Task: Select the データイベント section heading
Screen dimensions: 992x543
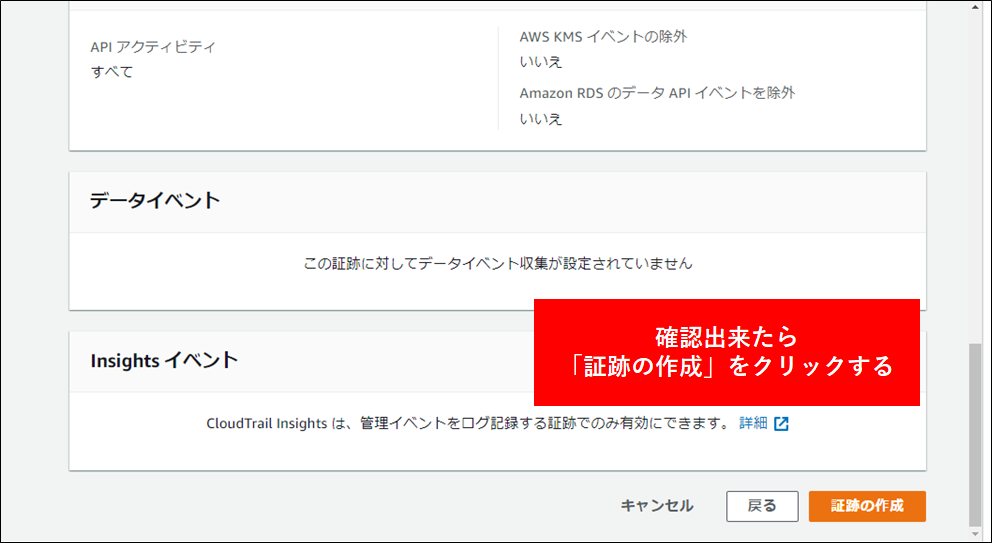Action: coord(155,201)
